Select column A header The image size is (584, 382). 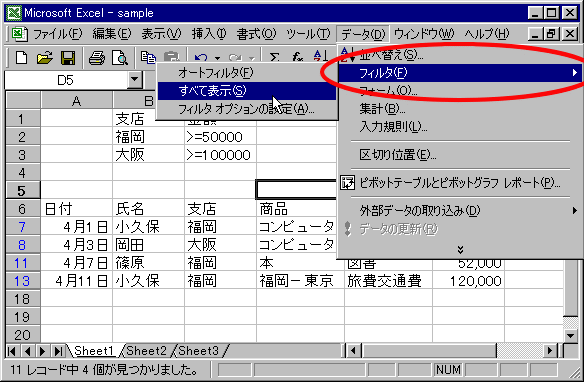77,101
